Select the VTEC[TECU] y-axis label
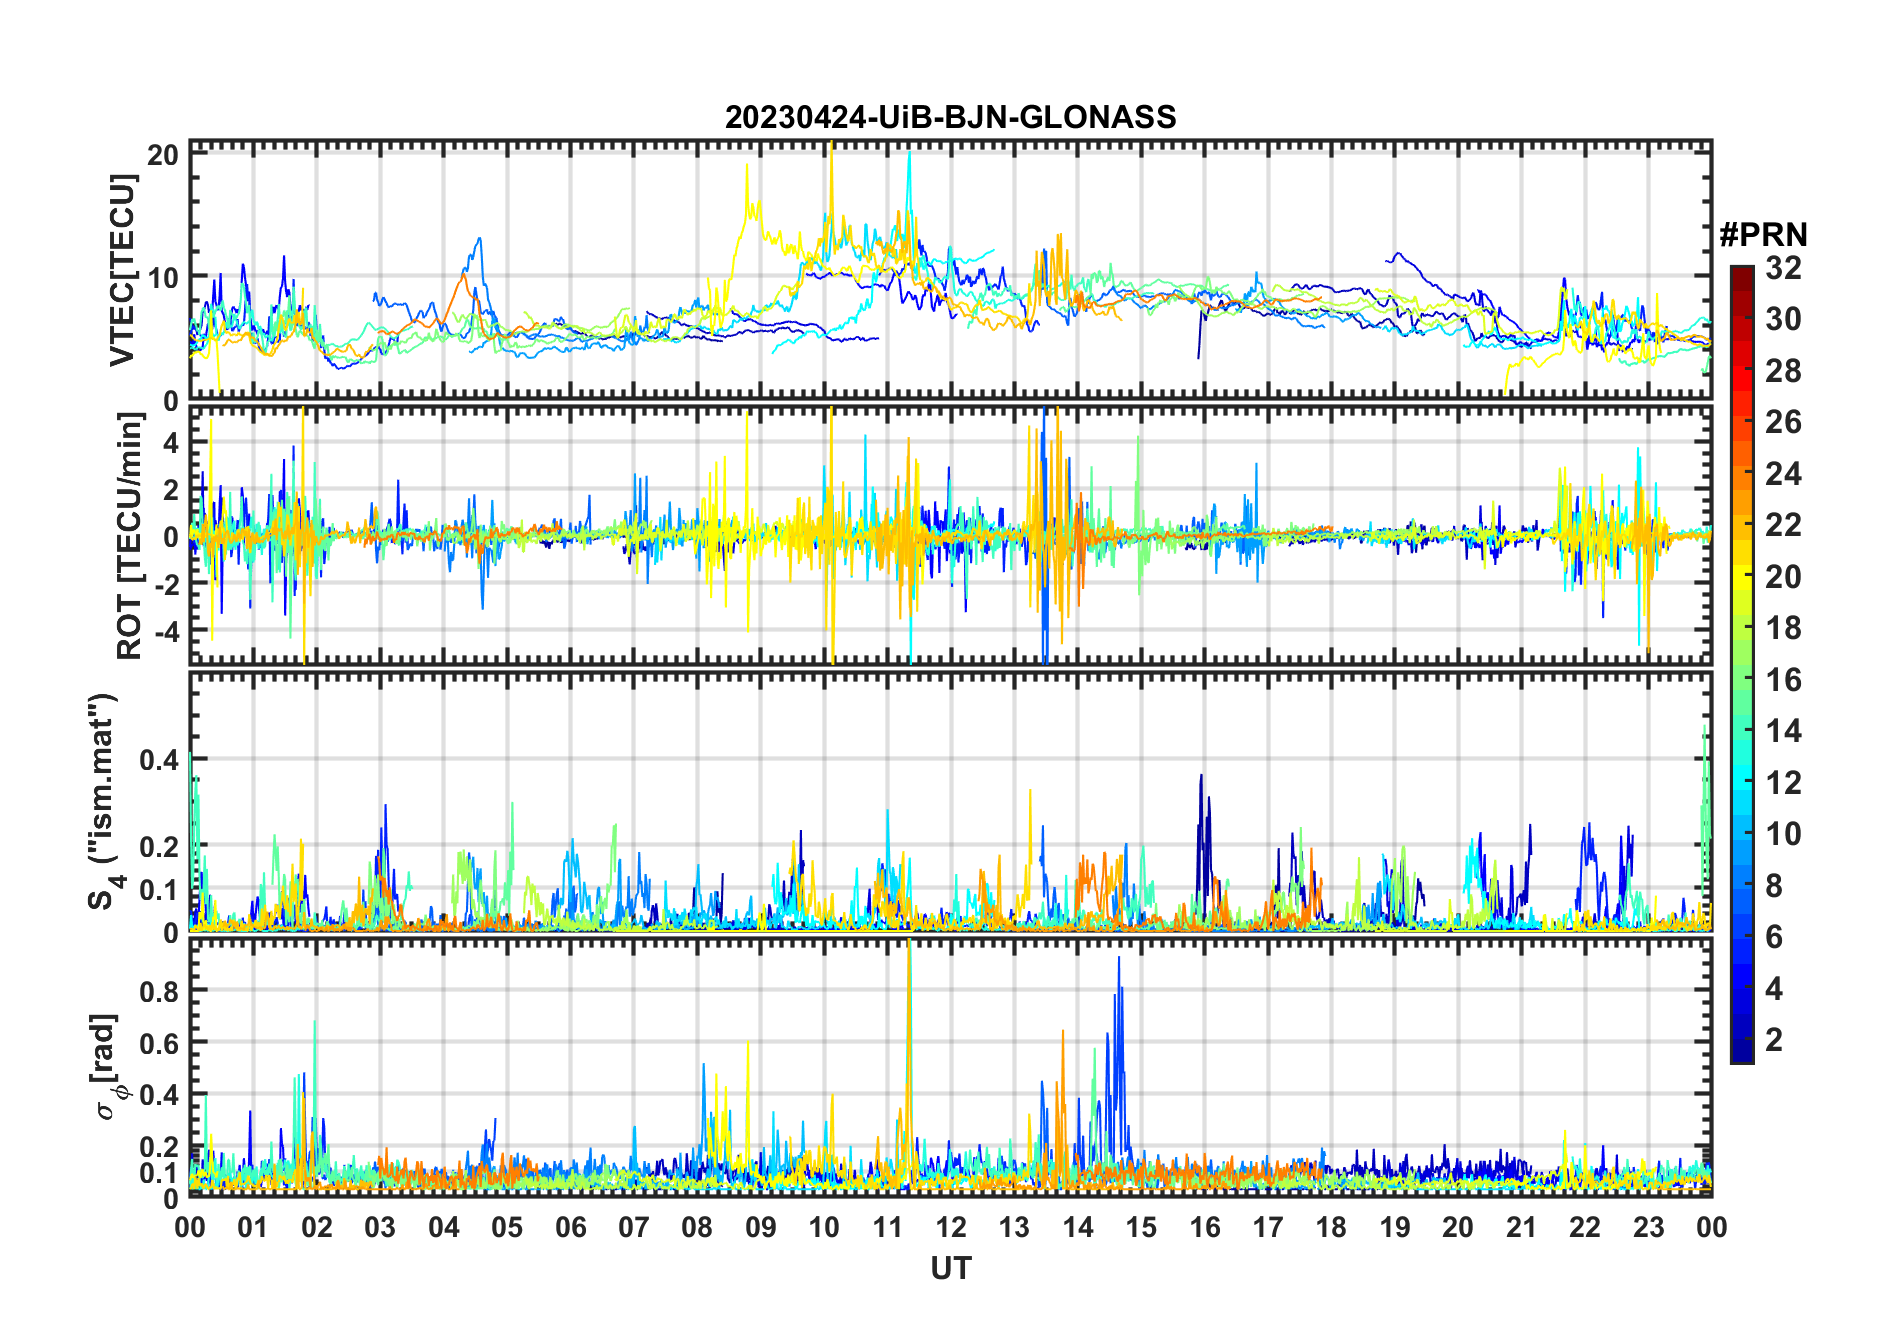Image resolution: width=1902 pixels, height=1330 pixels. [122, 270]
